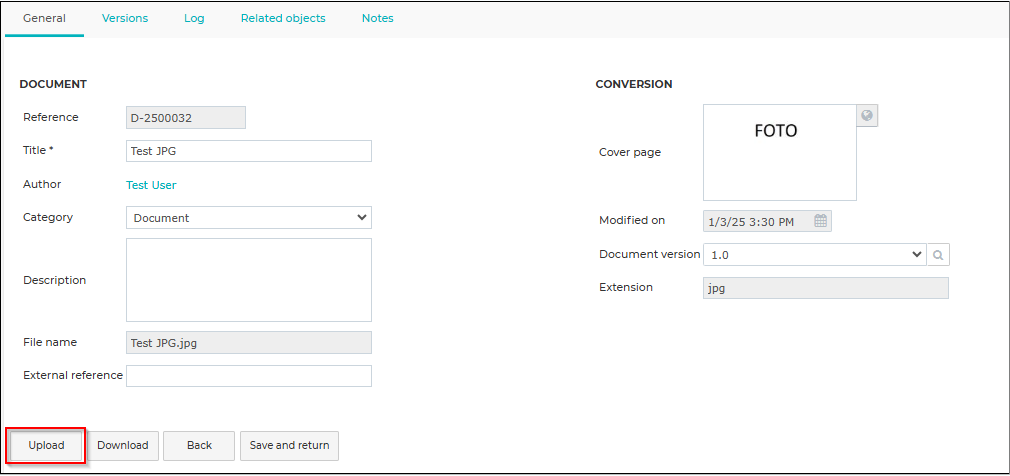The width and height of the screenshot is (1010, 476).
Task: Click the CONVERSION section heading
Action: point(634,84)
